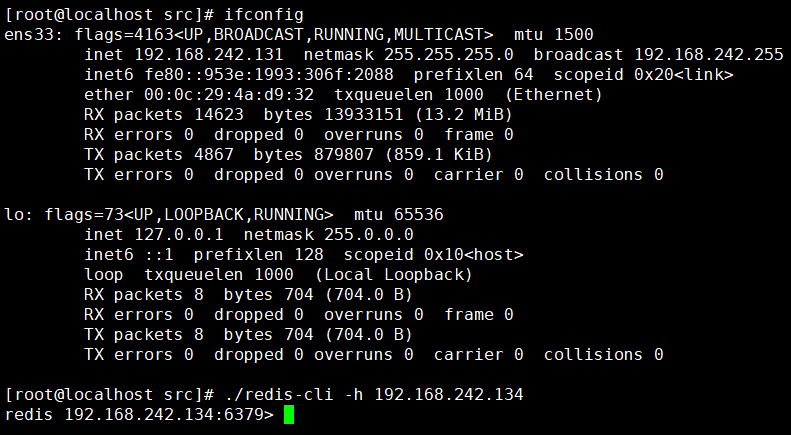Click the 859.1 KiB transmitted size

pos(438,154)
